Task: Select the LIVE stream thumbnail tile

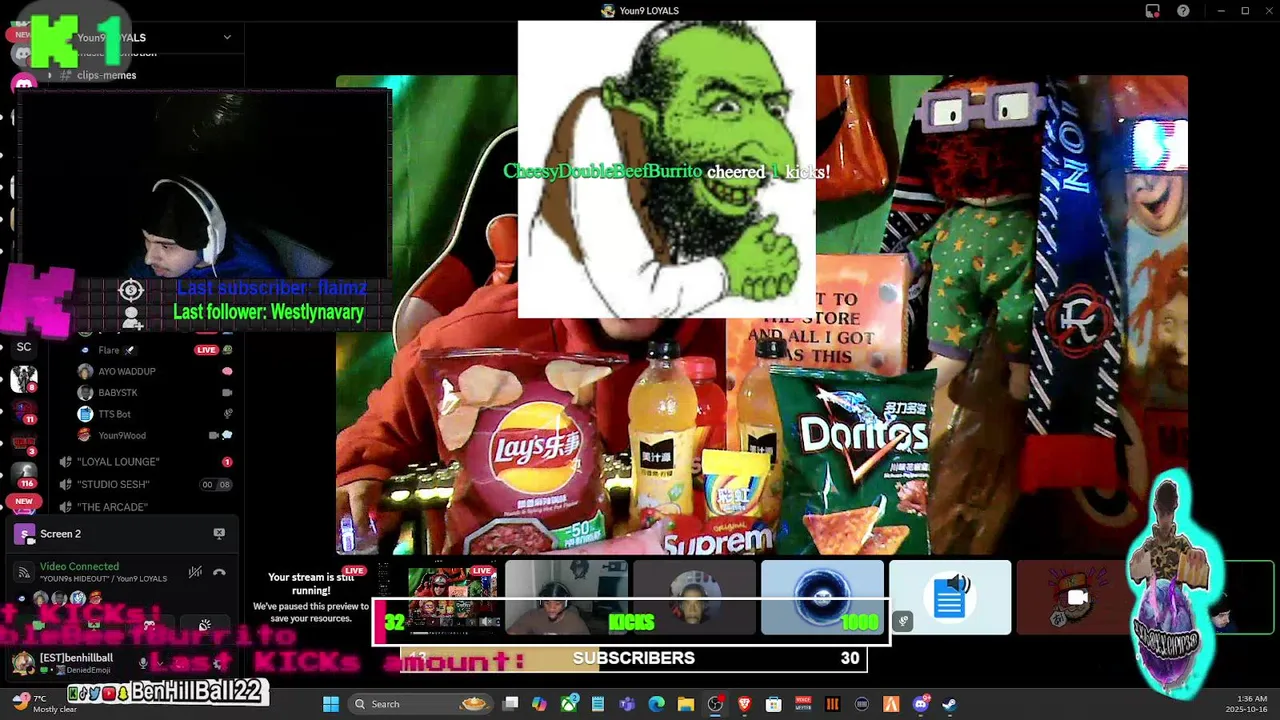Action: pos(438,597)
